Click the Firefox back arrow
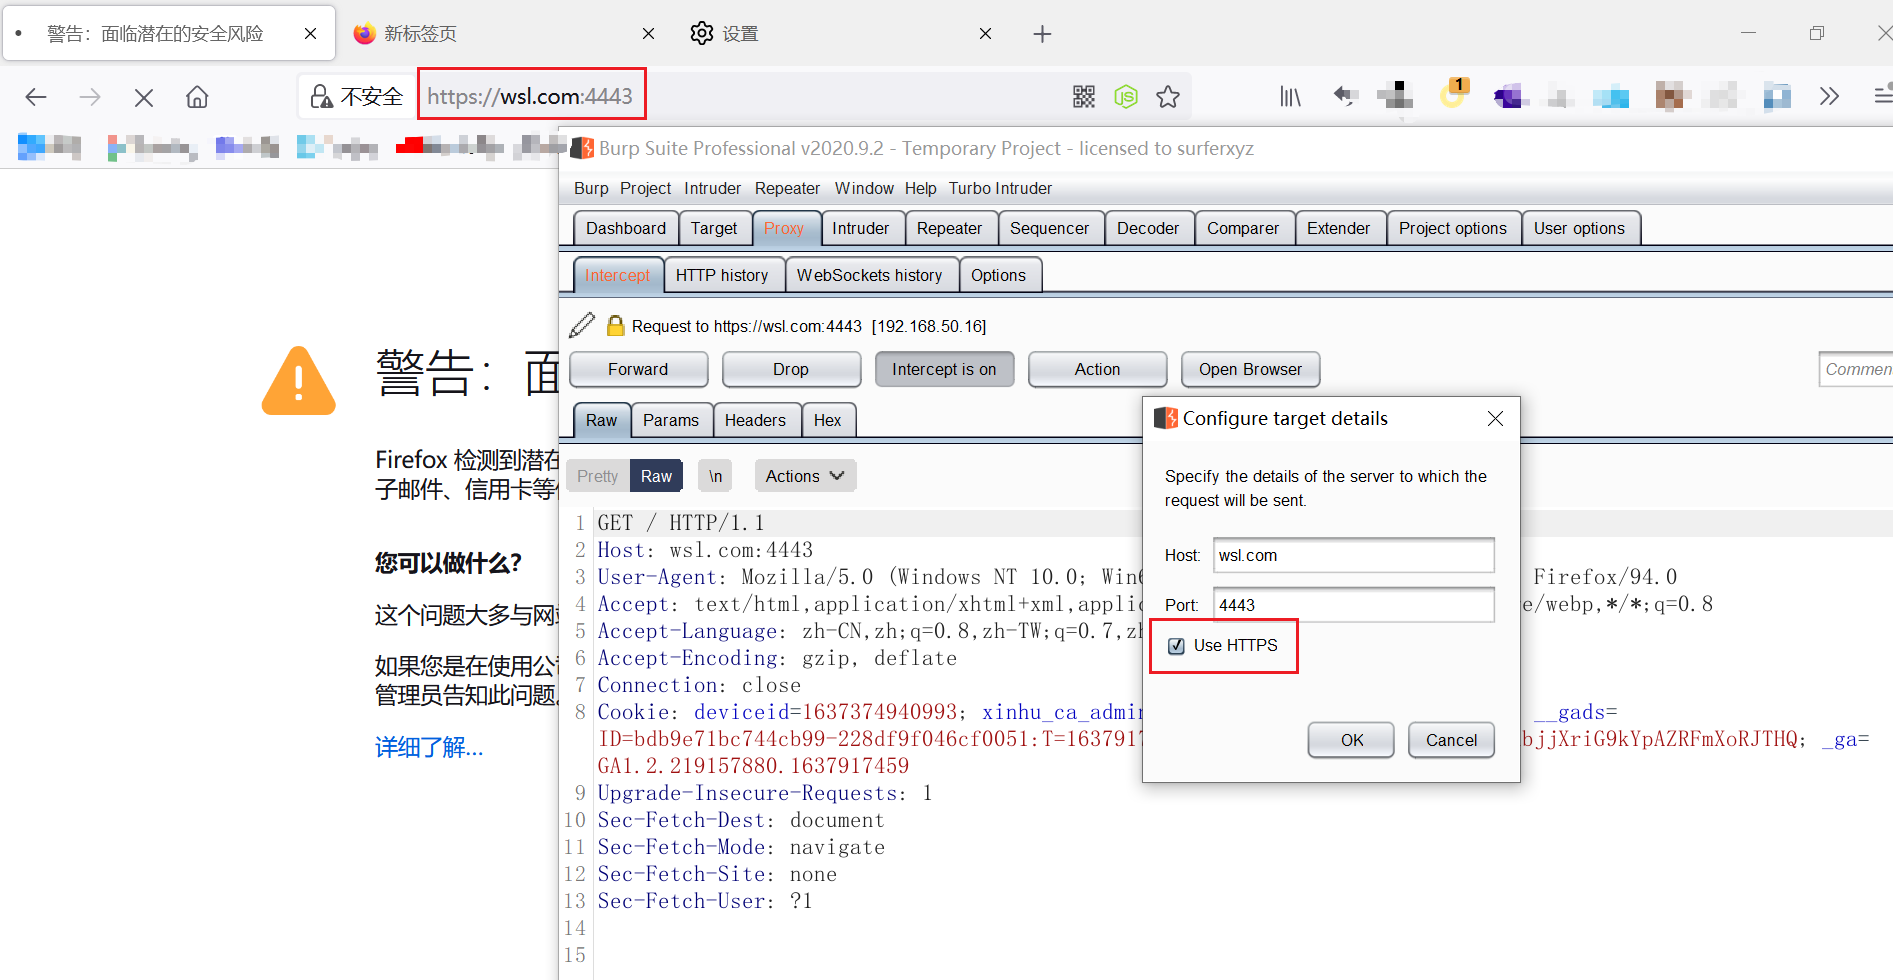Screen dimensions: 1893x980 tap(36, 97)
